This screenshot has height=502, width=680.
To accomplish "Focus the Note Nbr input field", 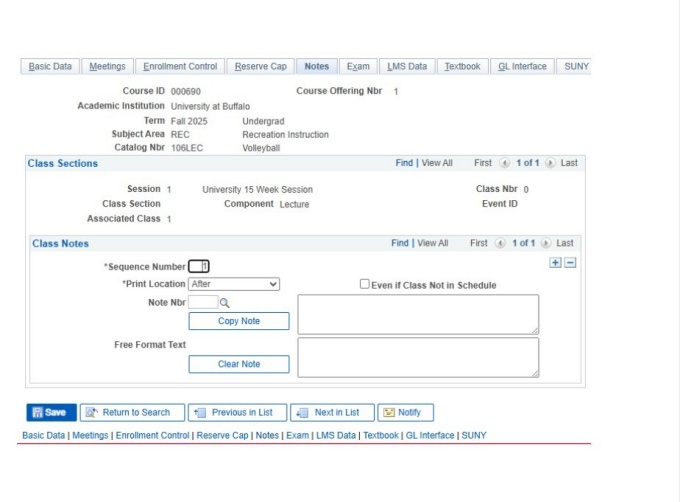I will [x=203, y=302].
